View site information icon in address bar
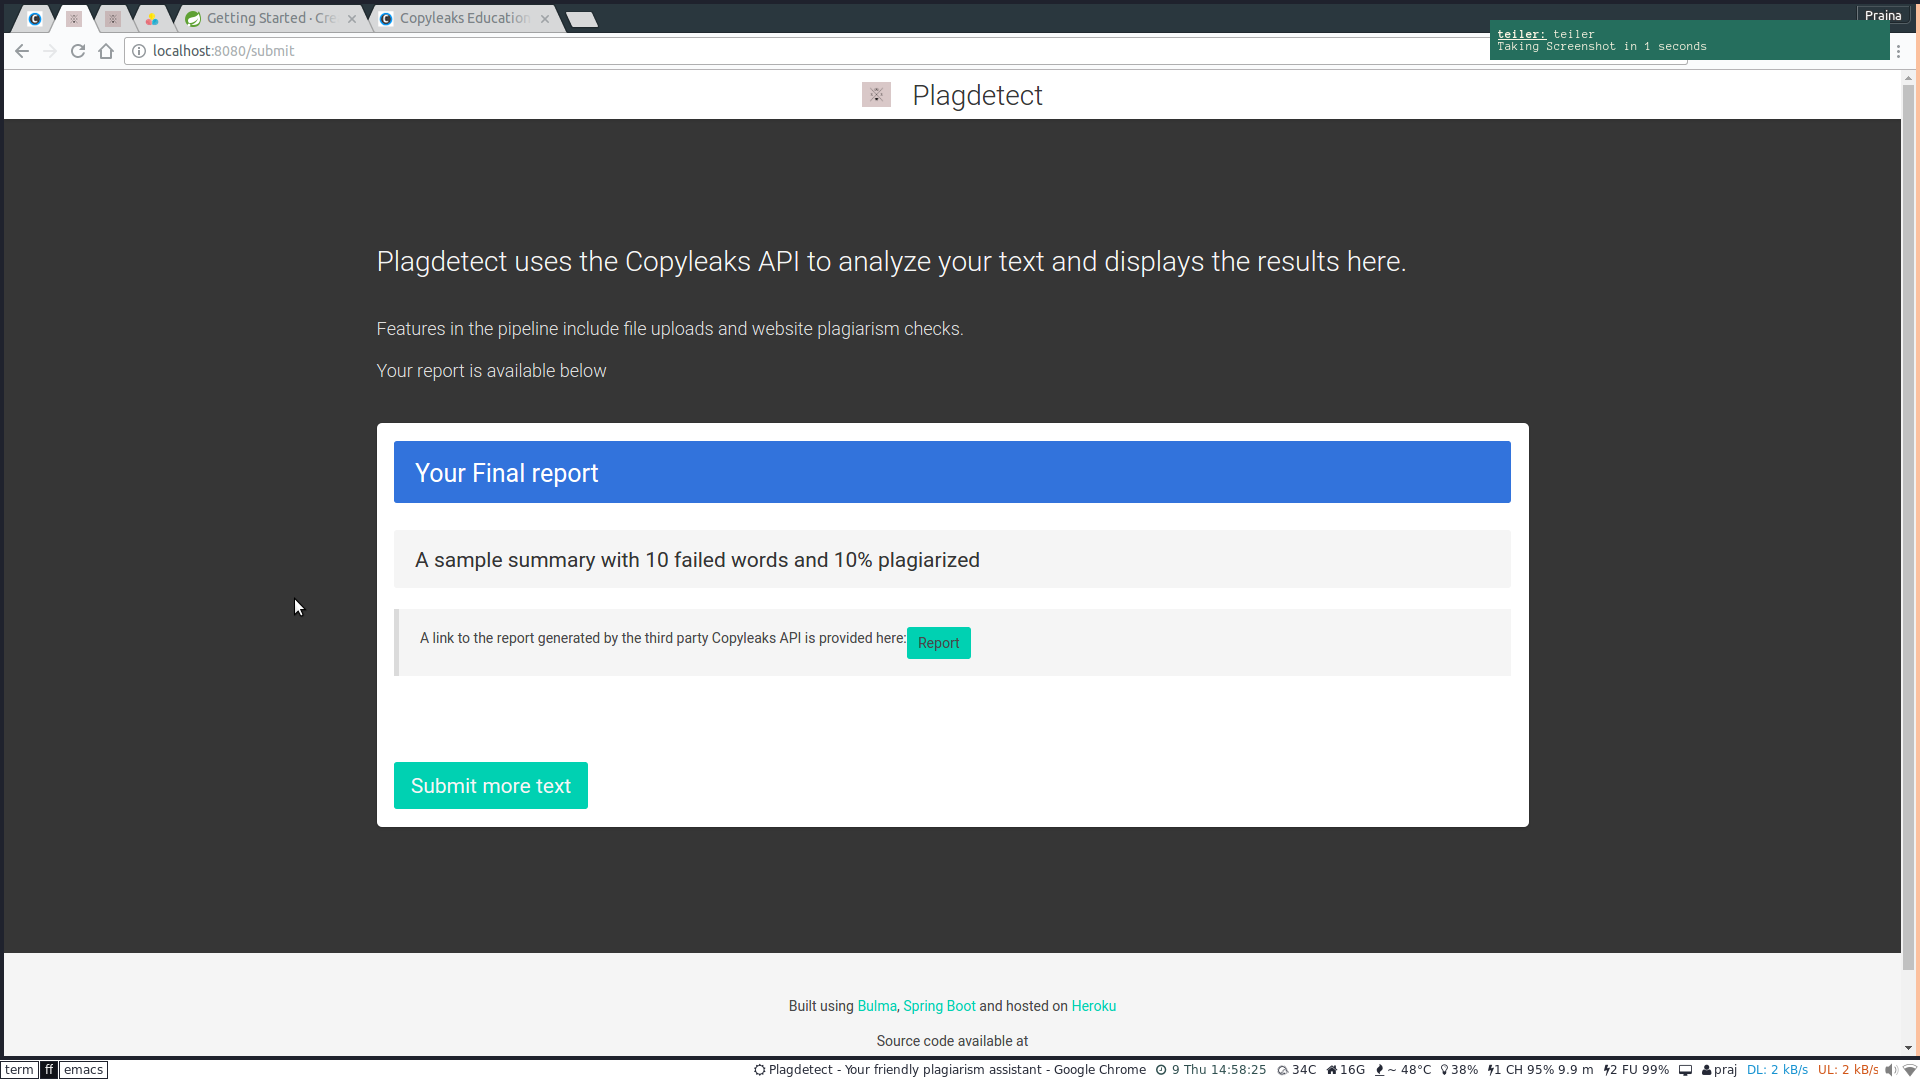The image size is (1920, 1080). pyautogui.click(x=139, y=51)
